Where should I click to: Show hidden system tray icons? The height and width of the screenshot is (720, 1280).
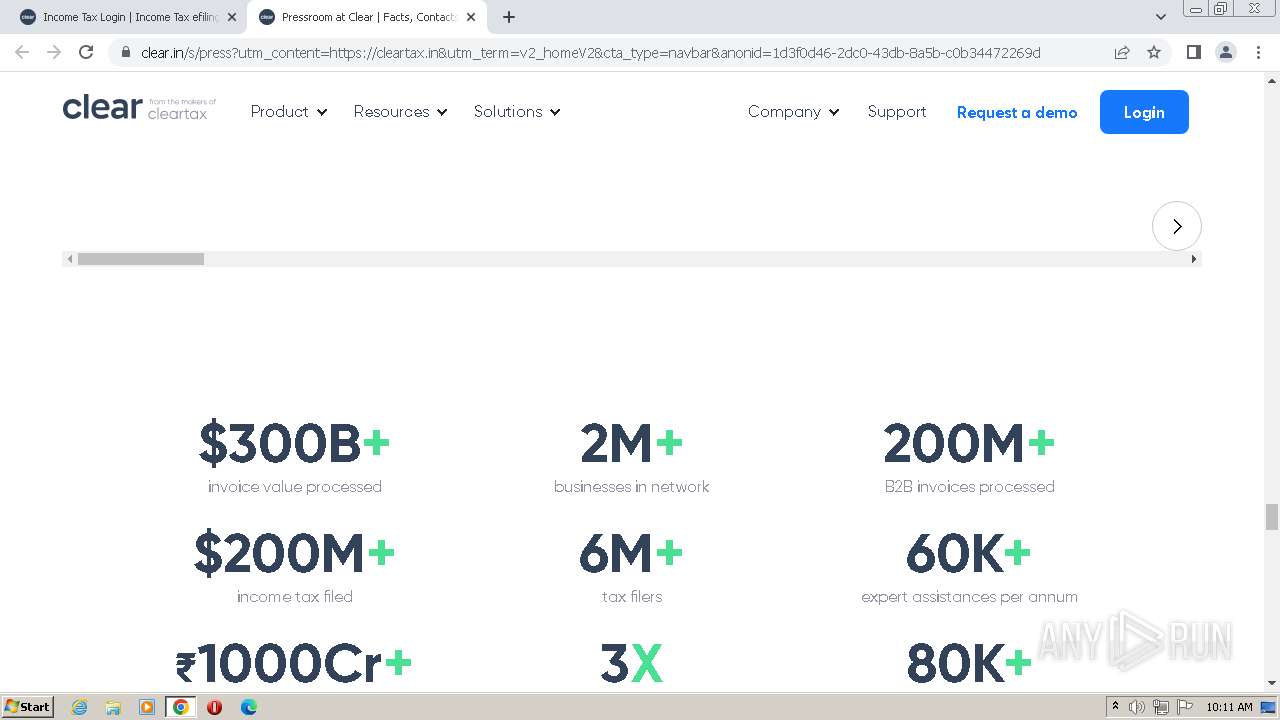tap(1115, 707)
